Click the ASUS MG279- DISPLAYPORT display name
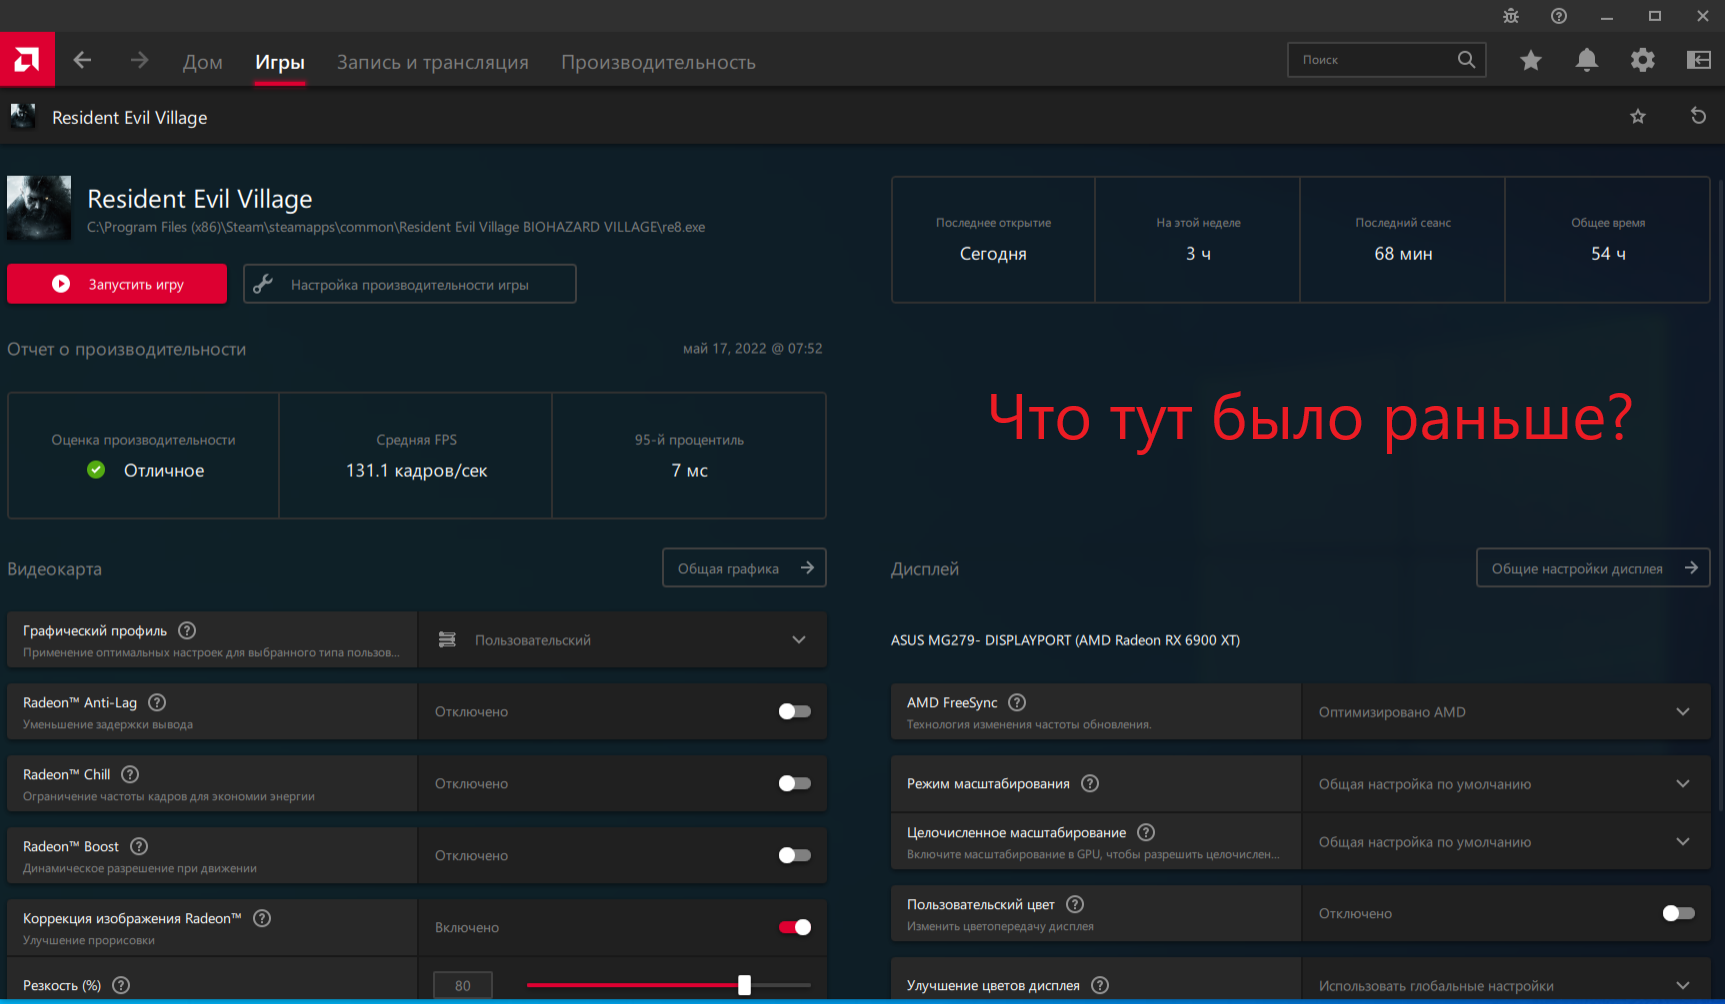The width and height of the screenshot is (1725, 1004). point(1065,640)
